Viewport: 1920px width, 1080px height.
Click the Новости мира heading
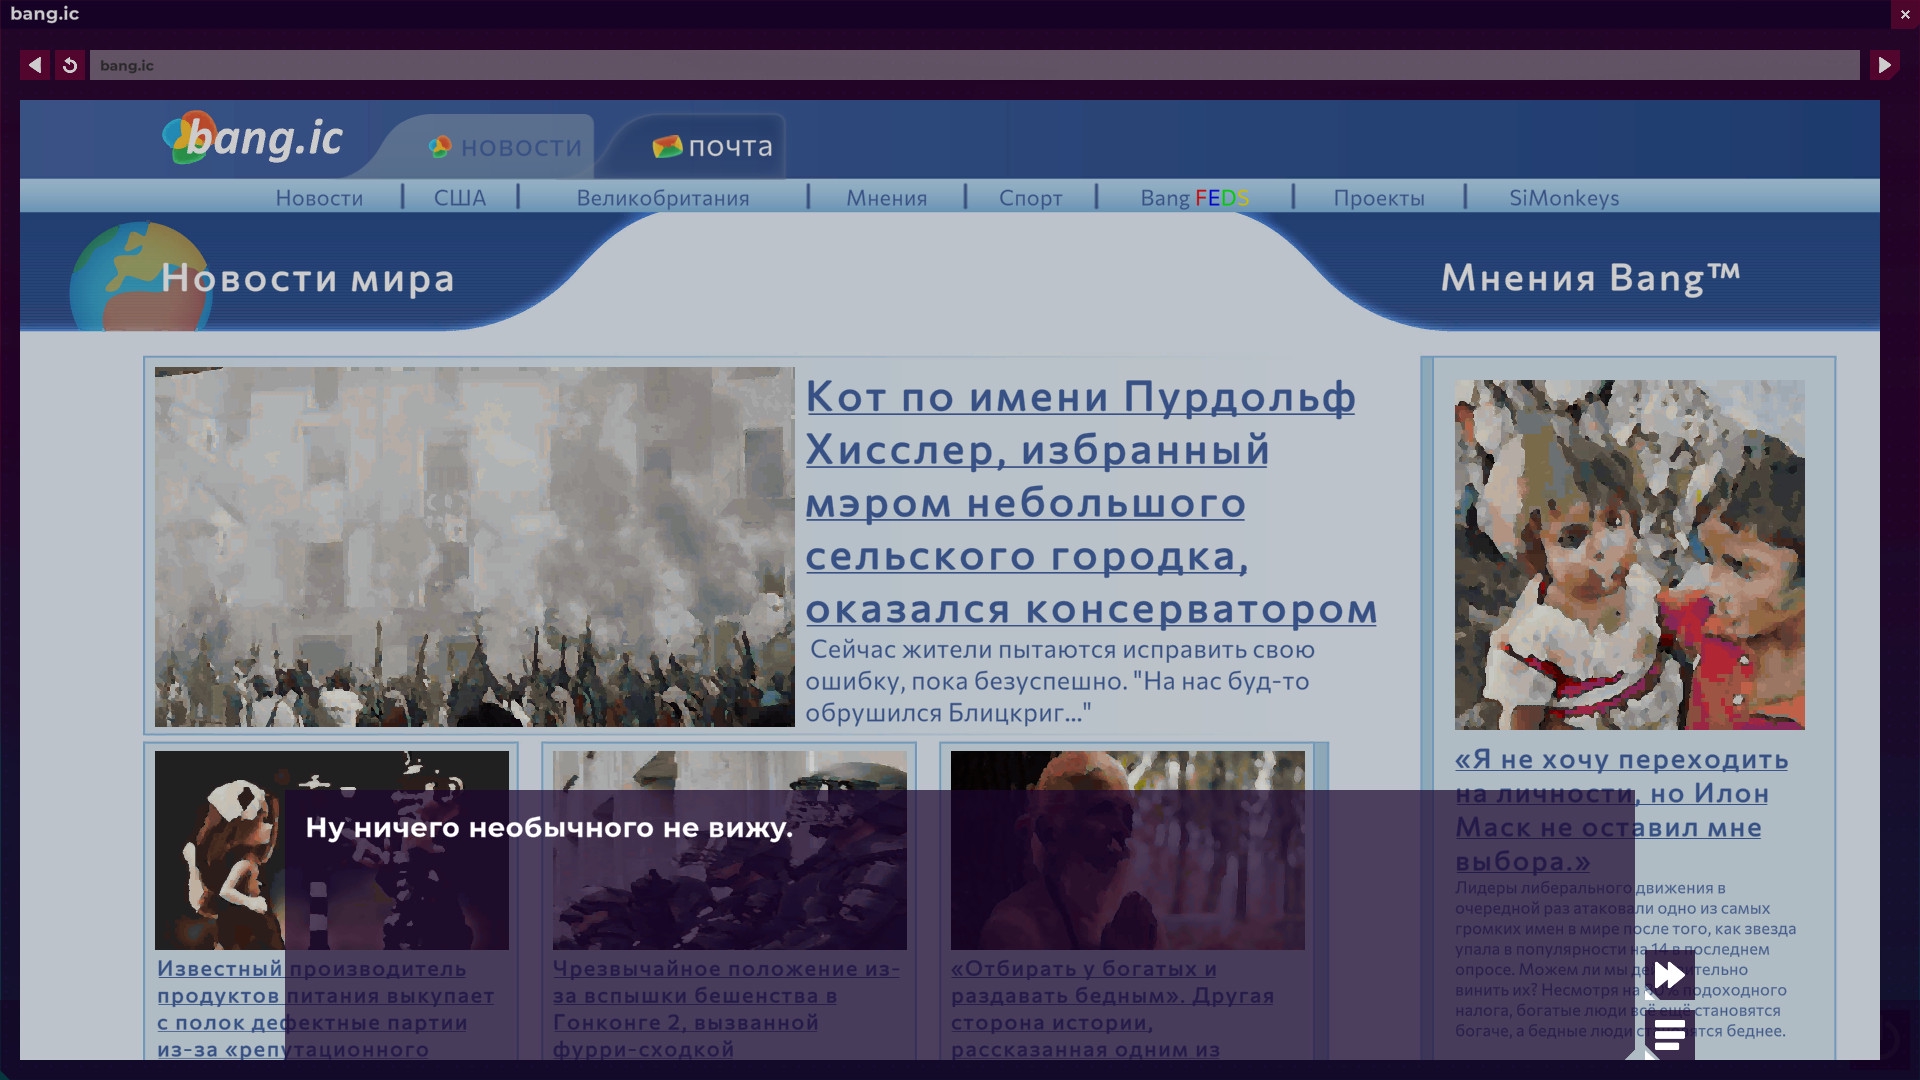(308, 278)
